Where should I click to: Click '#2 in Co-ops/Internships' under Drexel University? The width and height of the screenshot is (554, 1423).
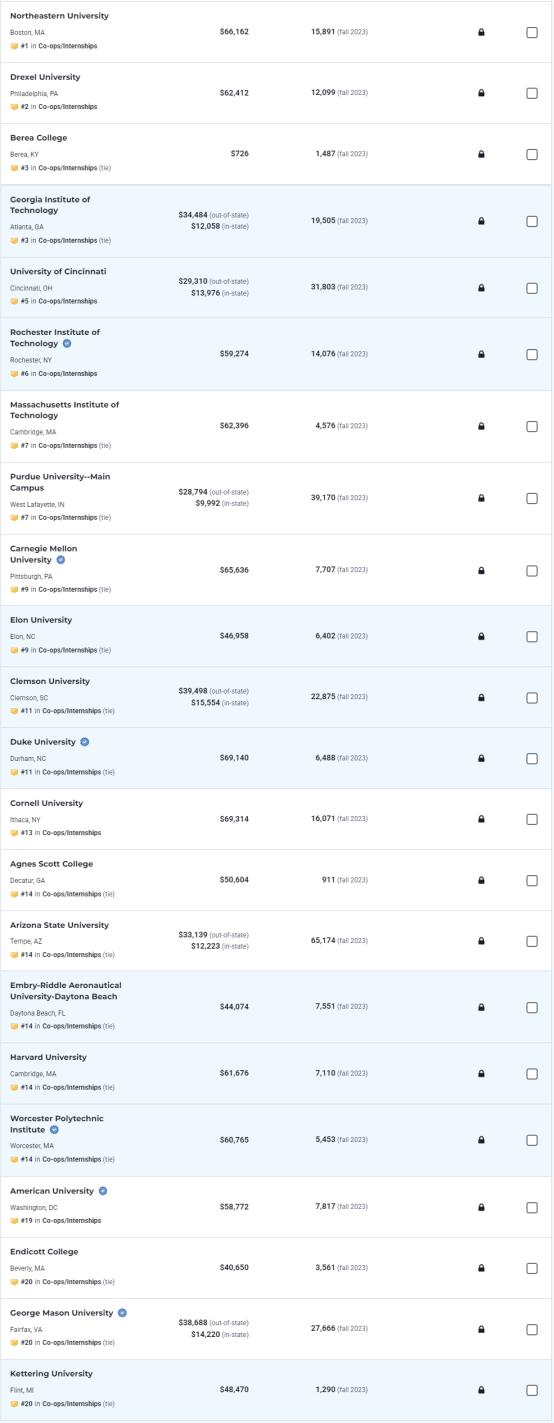coord(59,107)
